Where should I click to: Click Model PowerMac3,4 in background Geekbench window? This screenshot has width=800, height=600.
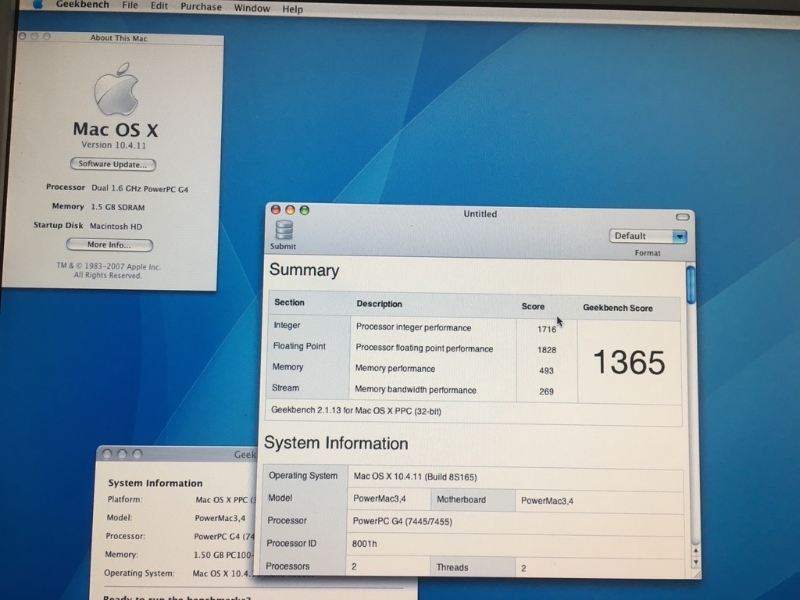tap(220, 518)
